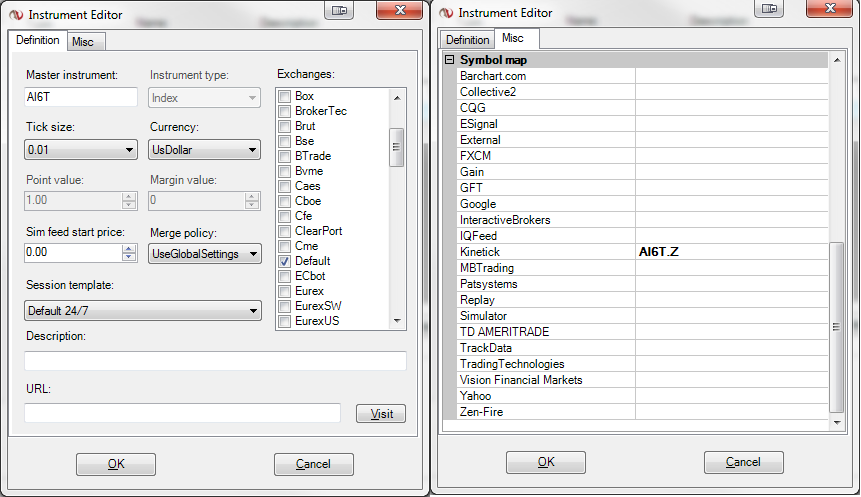Tick the ECbot exchange checkbox
The width and height of the screenshot is (861, 497).
[284, 276]
